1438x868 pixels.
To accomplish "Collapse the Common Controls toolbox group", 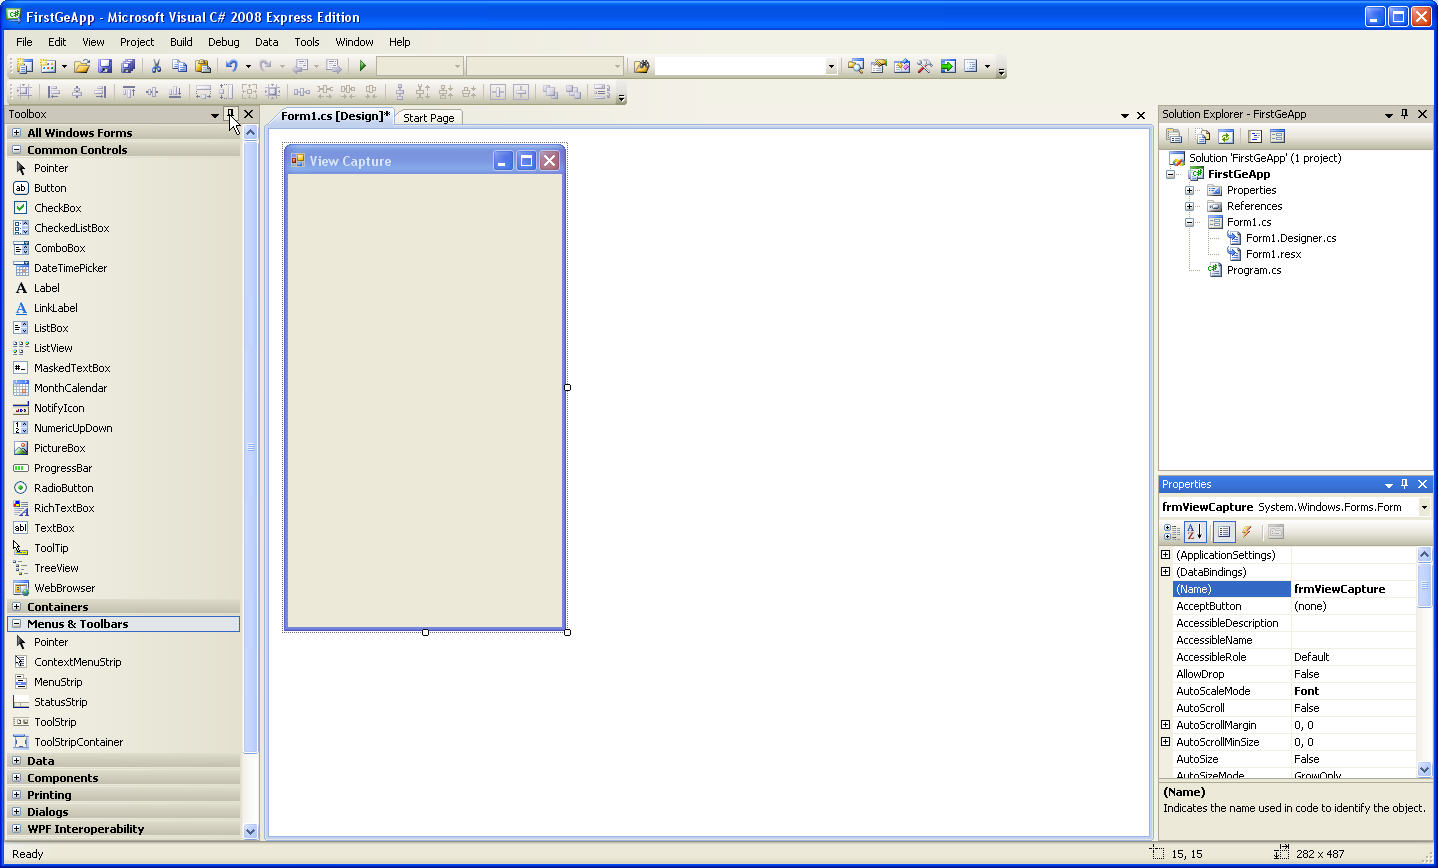I will point(16,150).
